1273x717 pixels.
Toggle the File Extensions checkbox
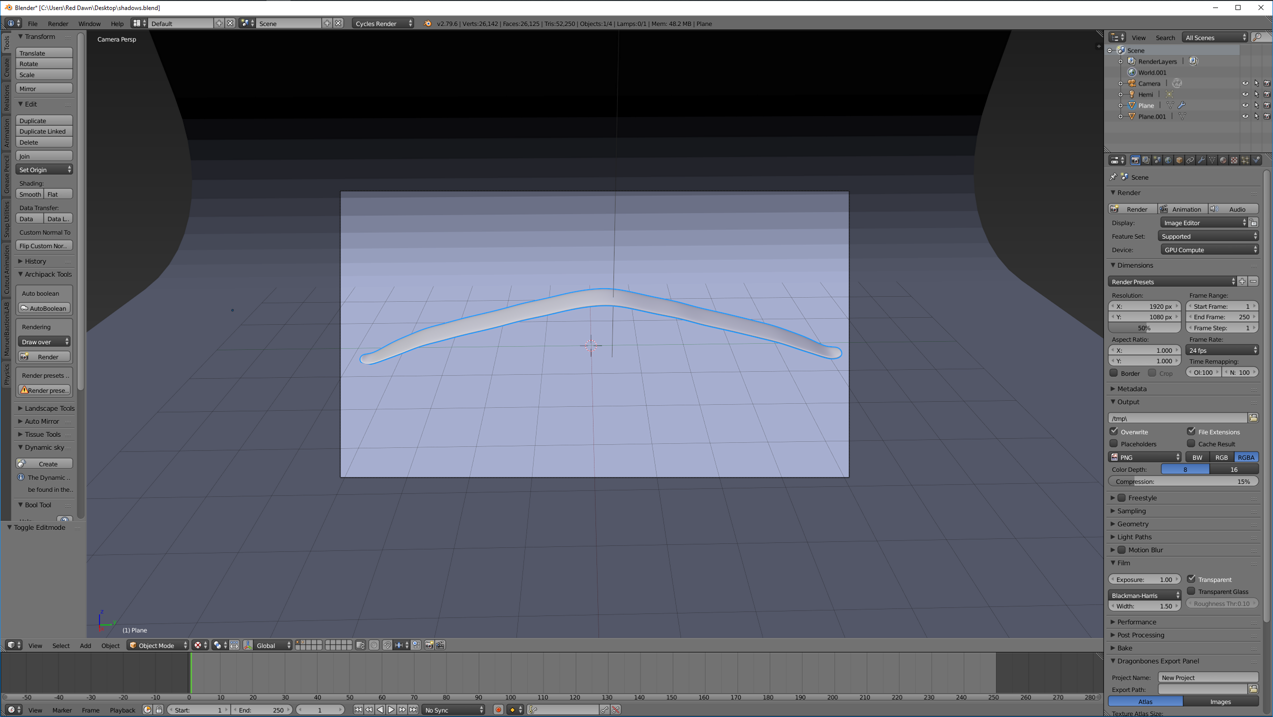click(x=1191, y=432)
